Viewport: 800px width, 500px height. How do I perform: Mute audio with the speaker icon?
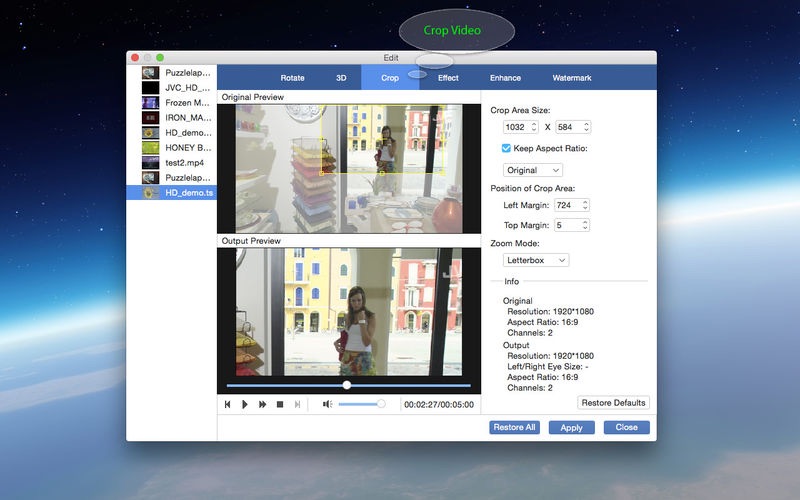(x=327, y=404)
